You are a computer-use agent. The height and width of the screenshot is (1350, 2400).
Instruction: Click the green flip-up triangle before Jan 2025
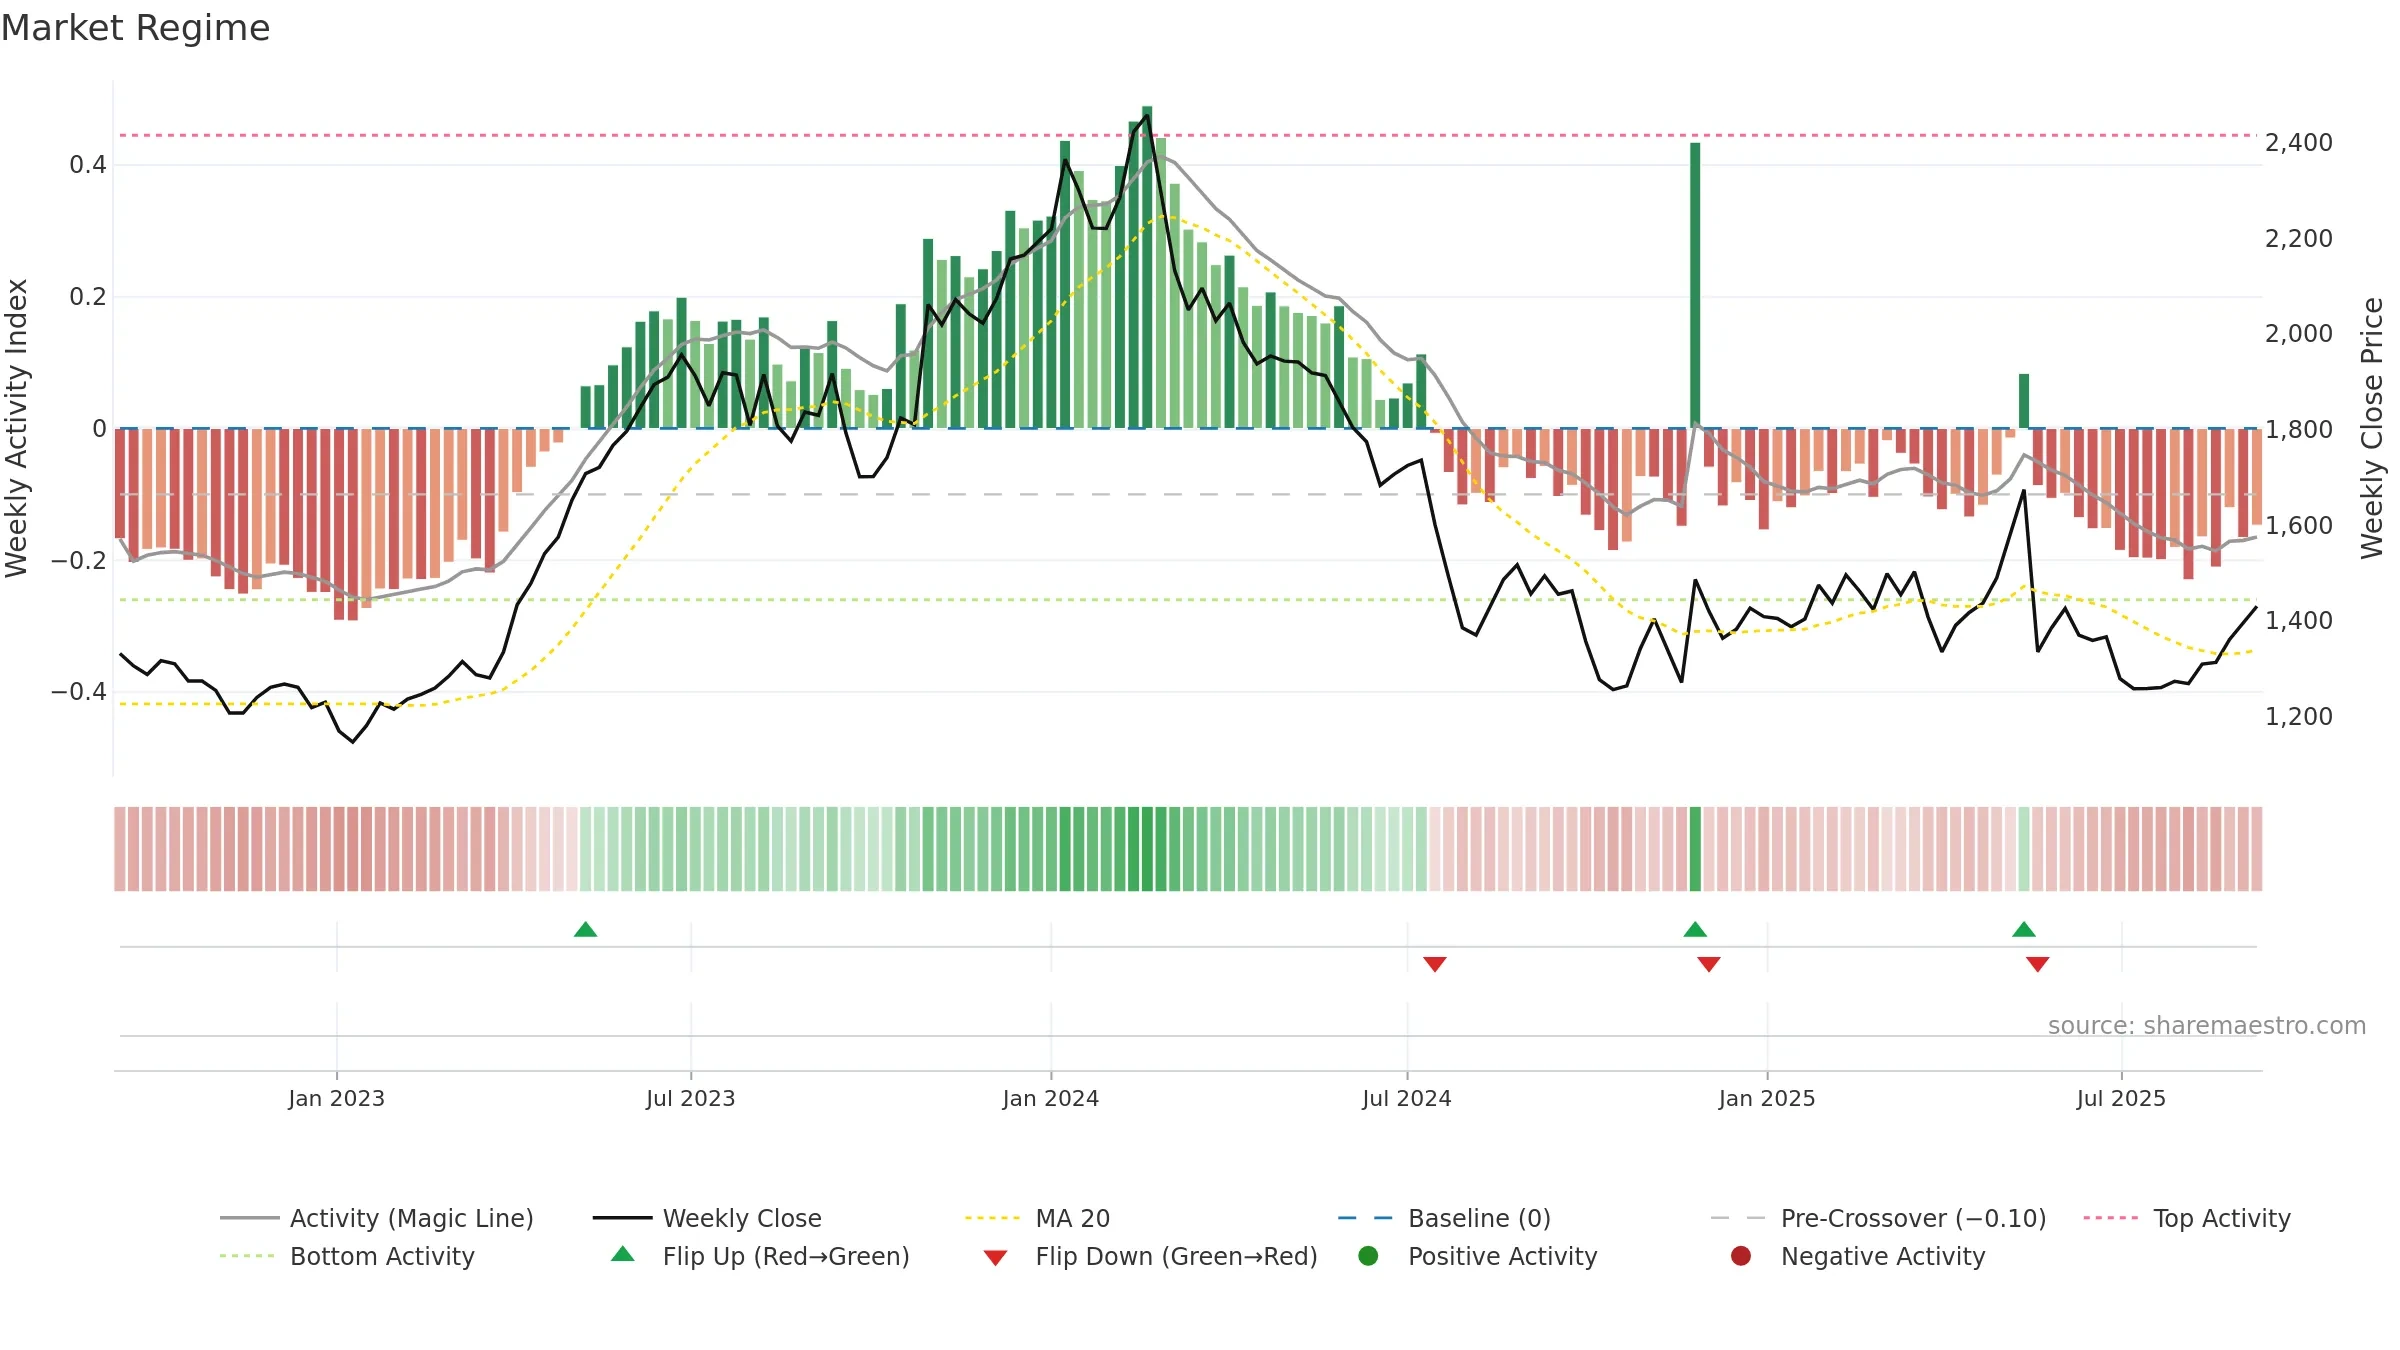click(x=1695, y=930)
